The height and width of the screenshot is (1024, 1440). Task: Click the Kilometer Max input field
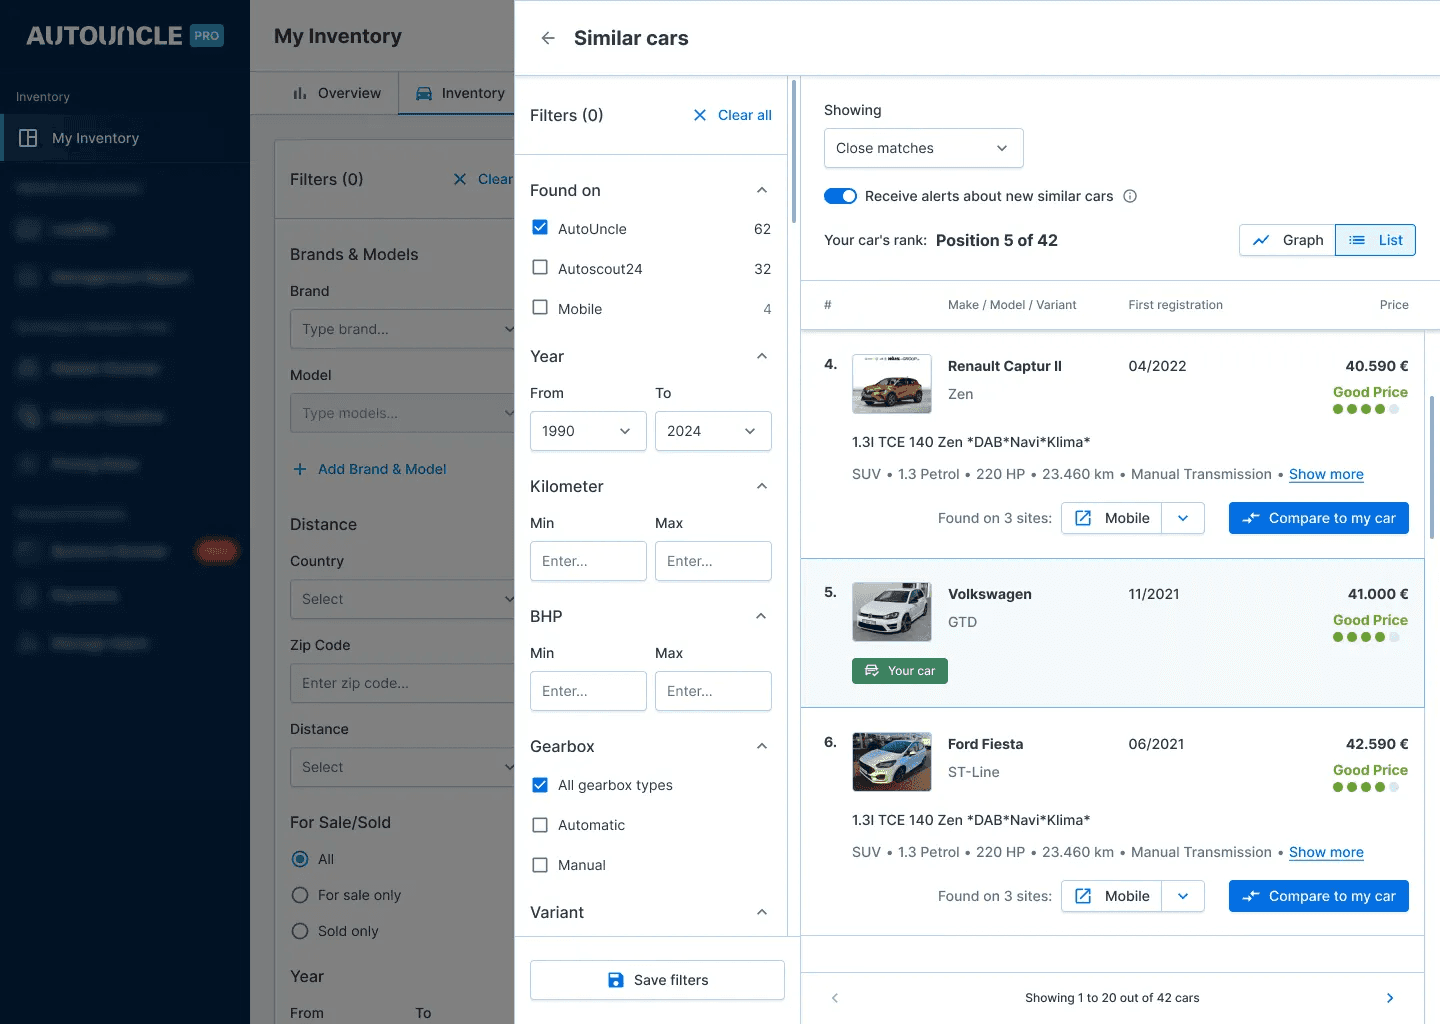pos(713,561)
